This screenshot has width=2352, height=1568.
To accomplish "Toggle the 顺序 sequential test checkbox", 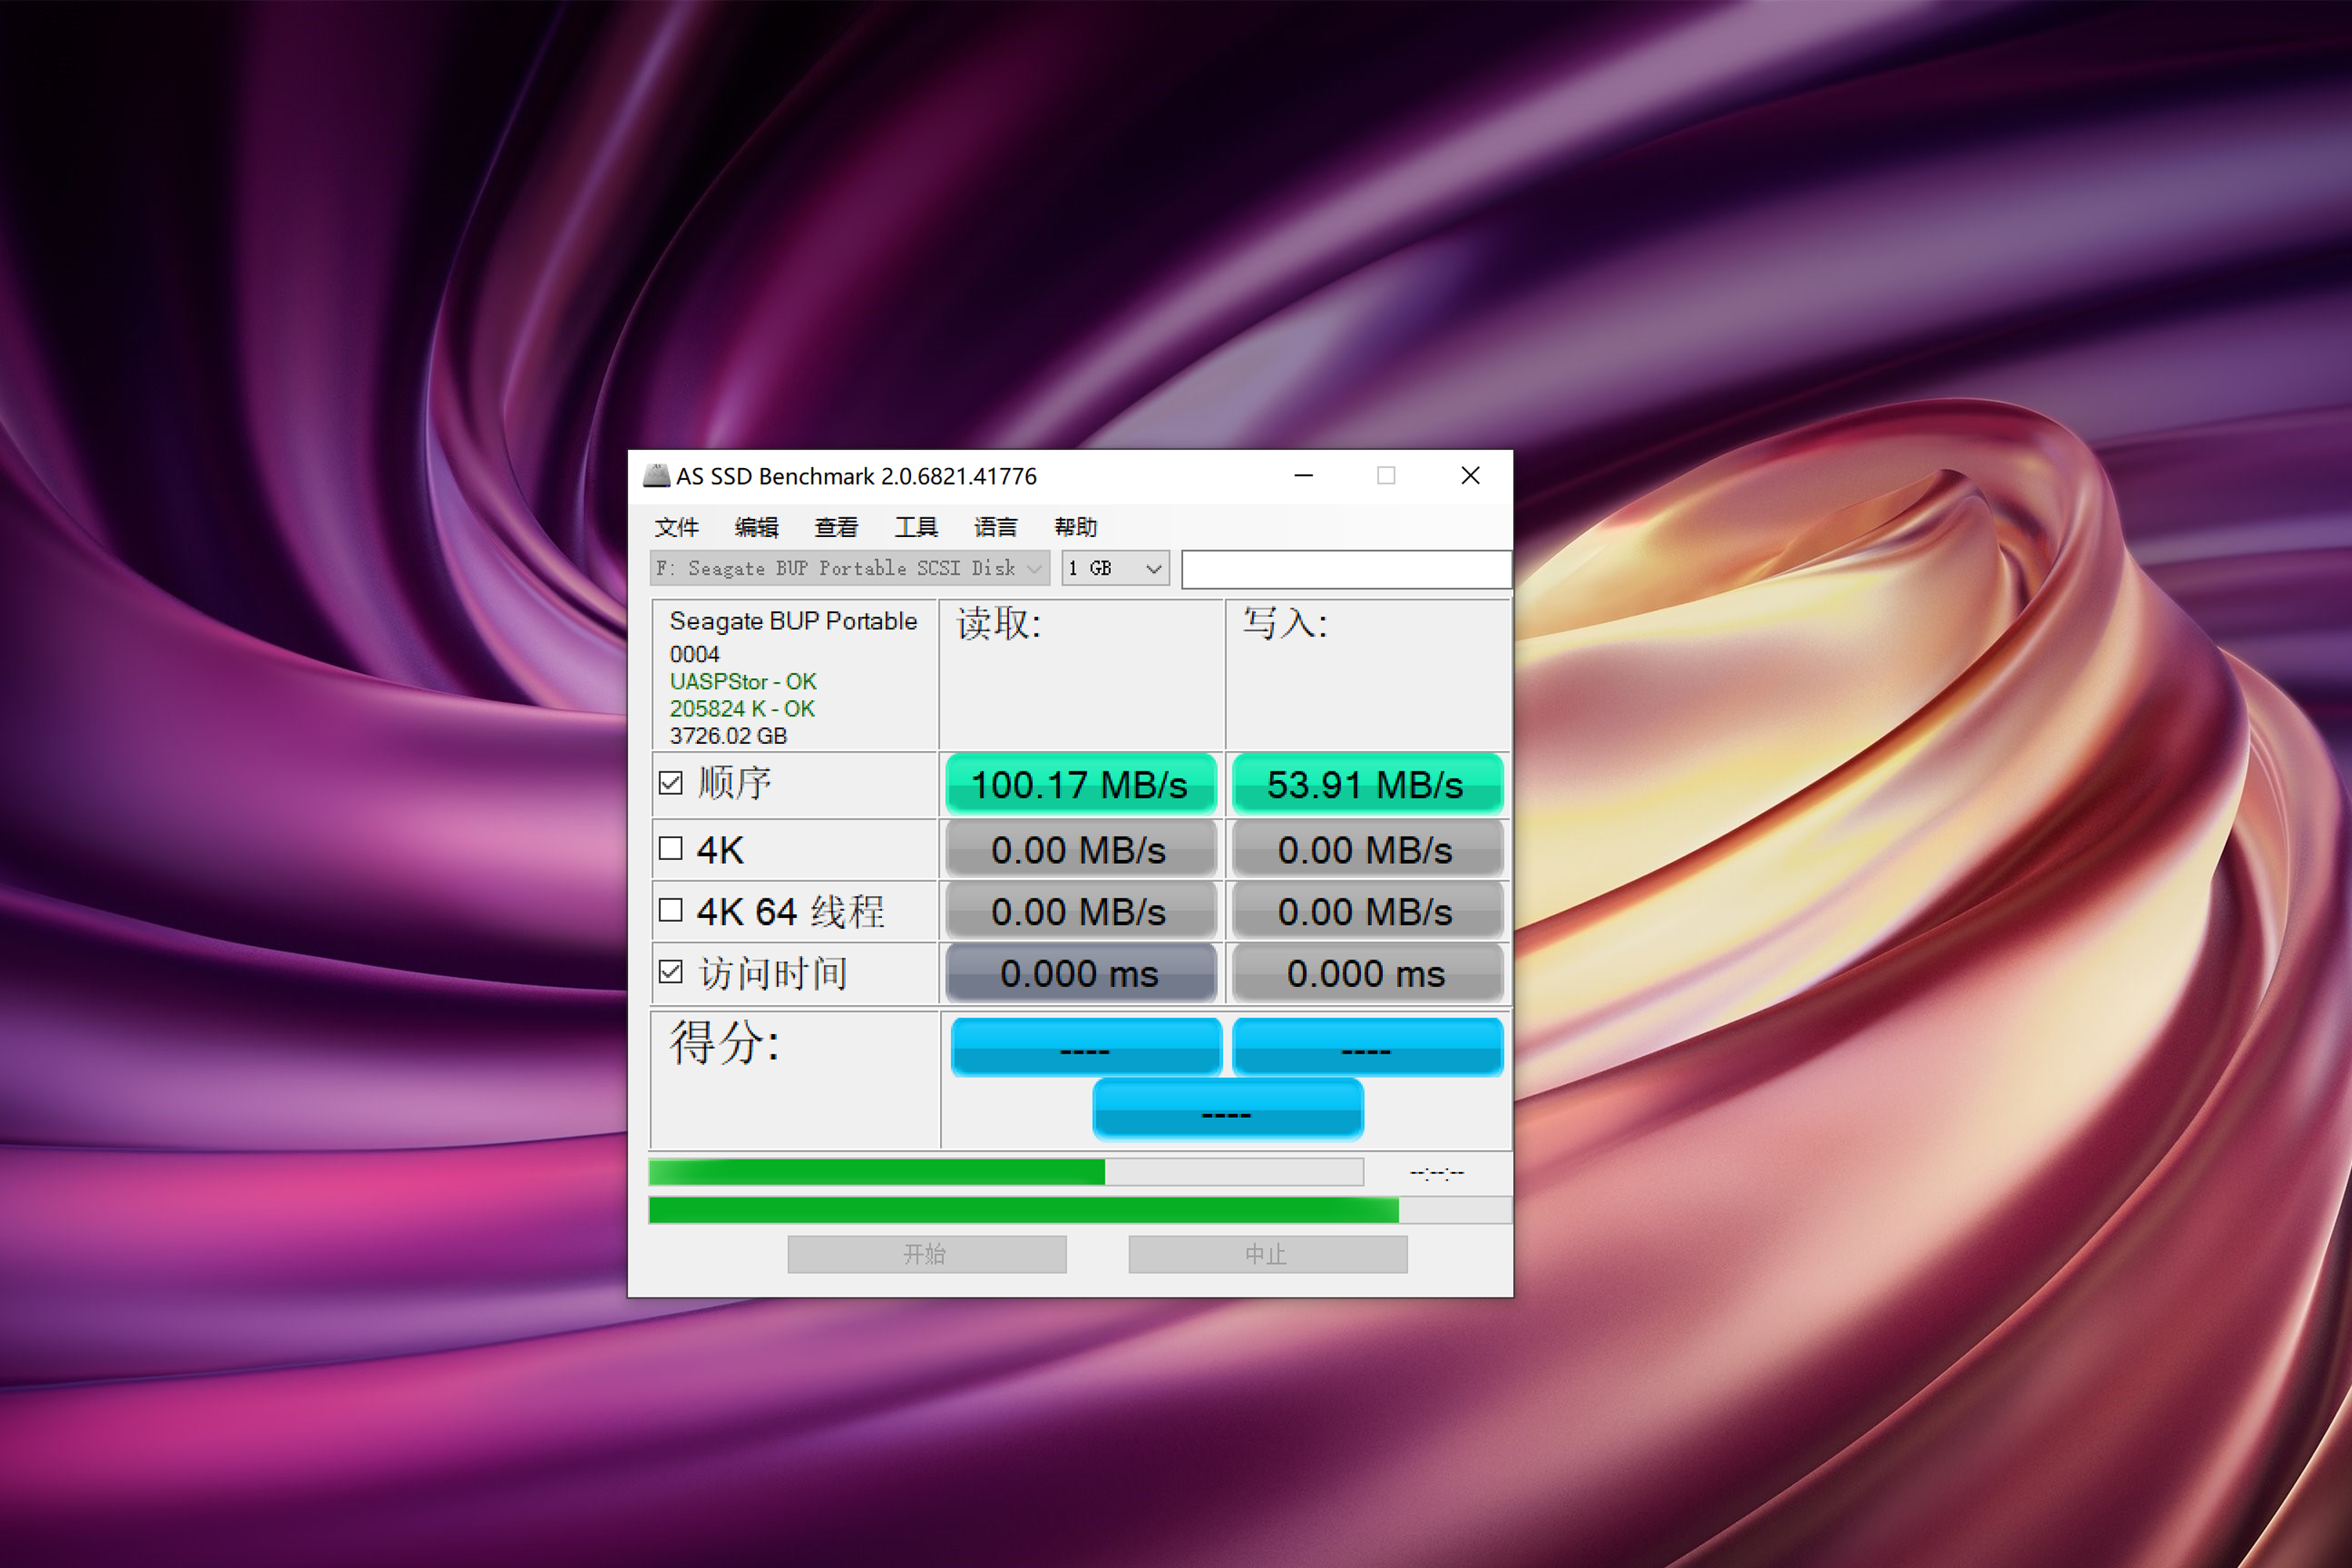I will coord(671,783).
